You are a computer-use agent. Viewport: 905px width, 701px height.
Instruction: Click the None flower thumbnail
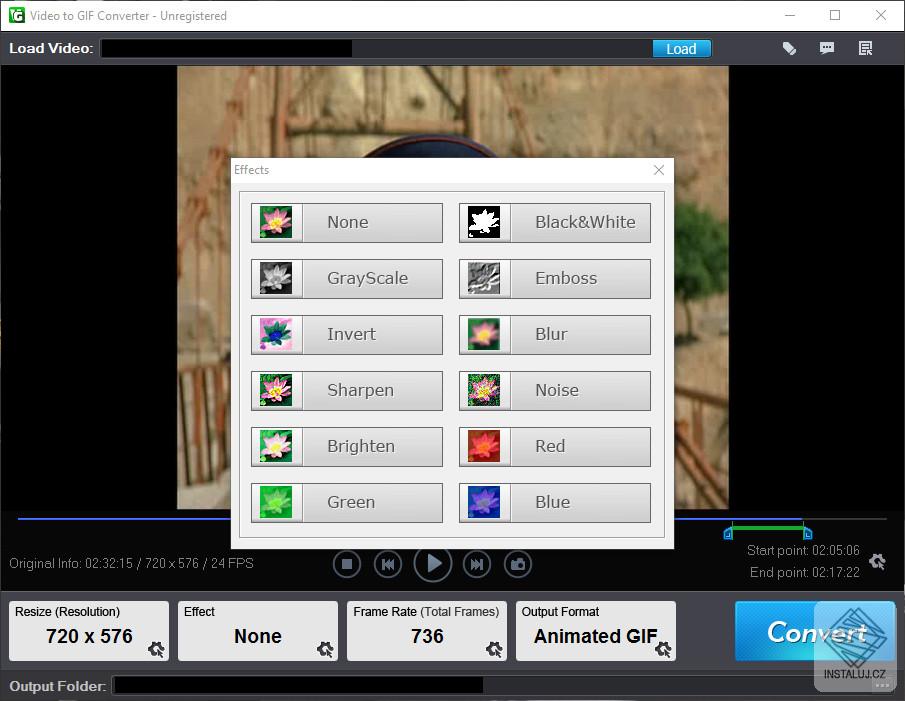[276, 222]
